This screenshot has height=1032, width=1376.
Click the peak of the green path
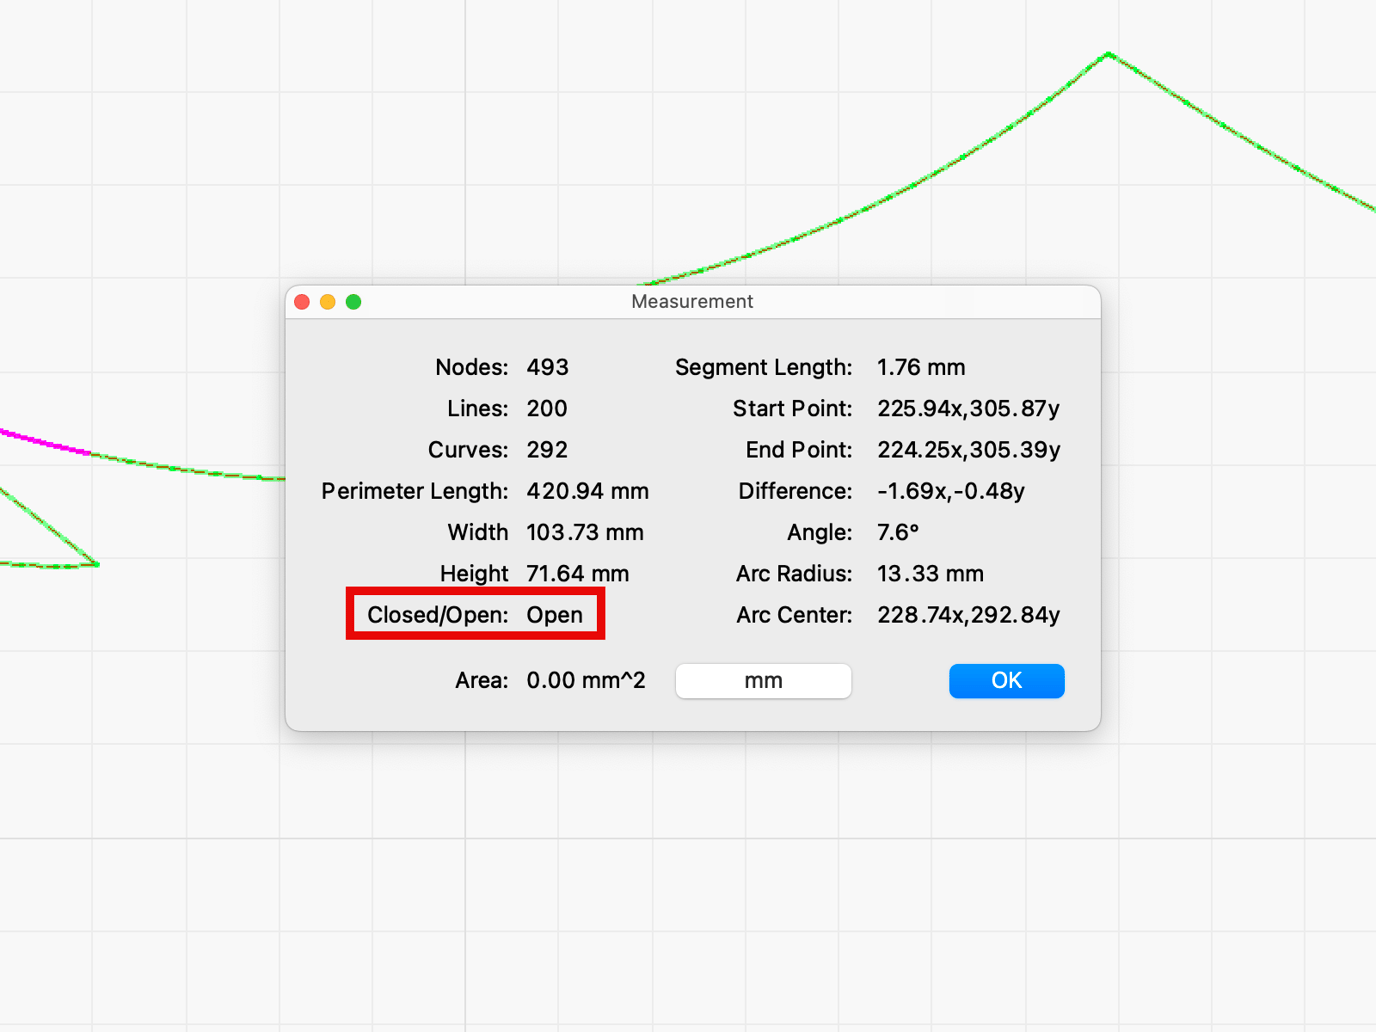point(1109,55)
